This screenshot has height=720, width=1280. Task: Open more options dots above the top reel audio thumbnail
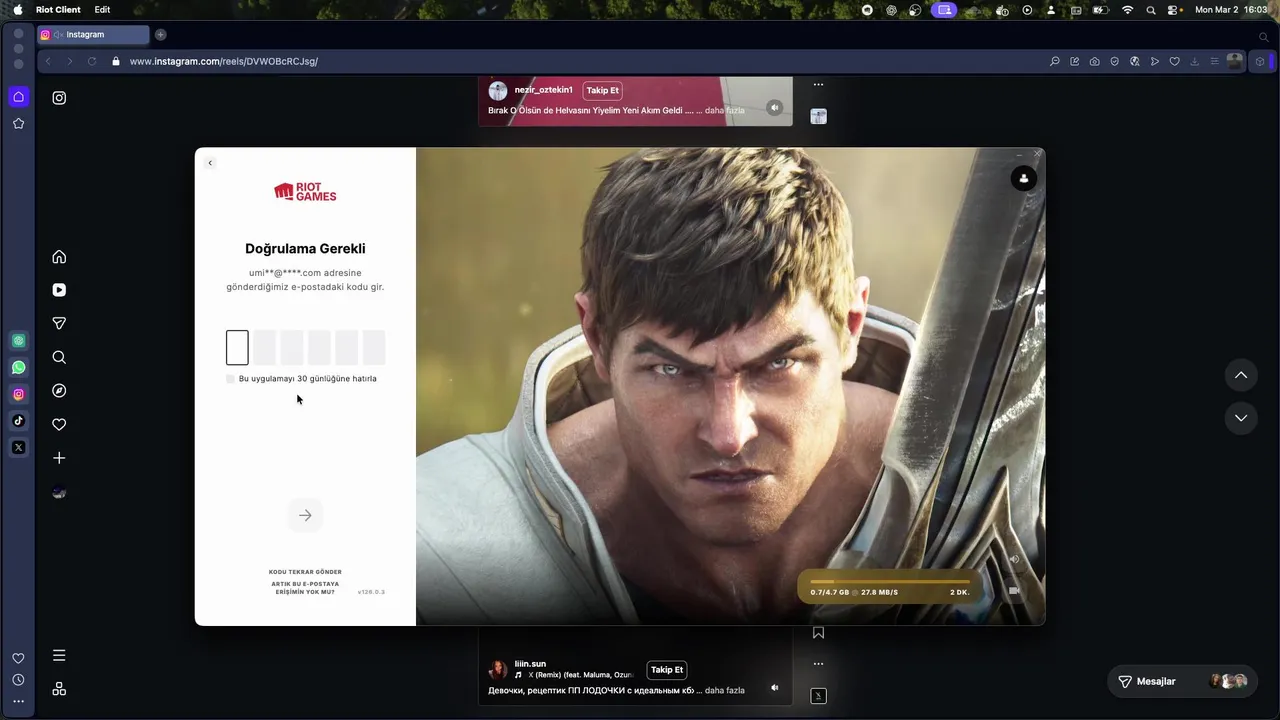pyautogui.click(x=818, y=84)
